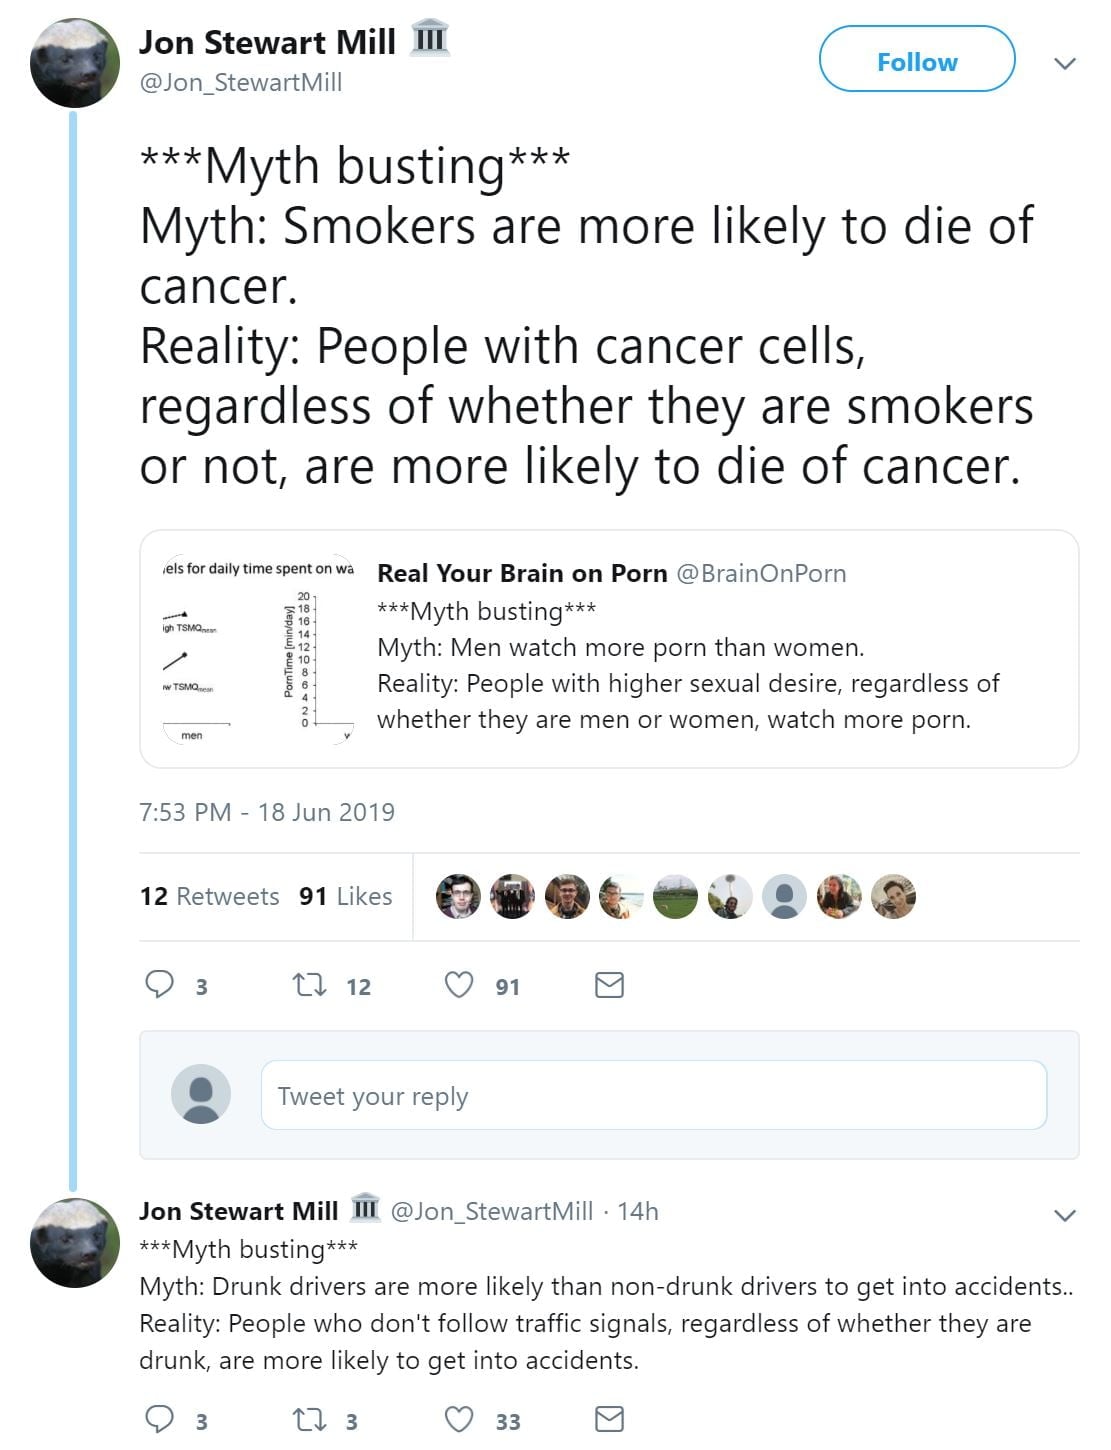Viewport: 1111px width, 1450px height.
Task: Open the 12 Retweets list
Action: click(x=210, y=896)
